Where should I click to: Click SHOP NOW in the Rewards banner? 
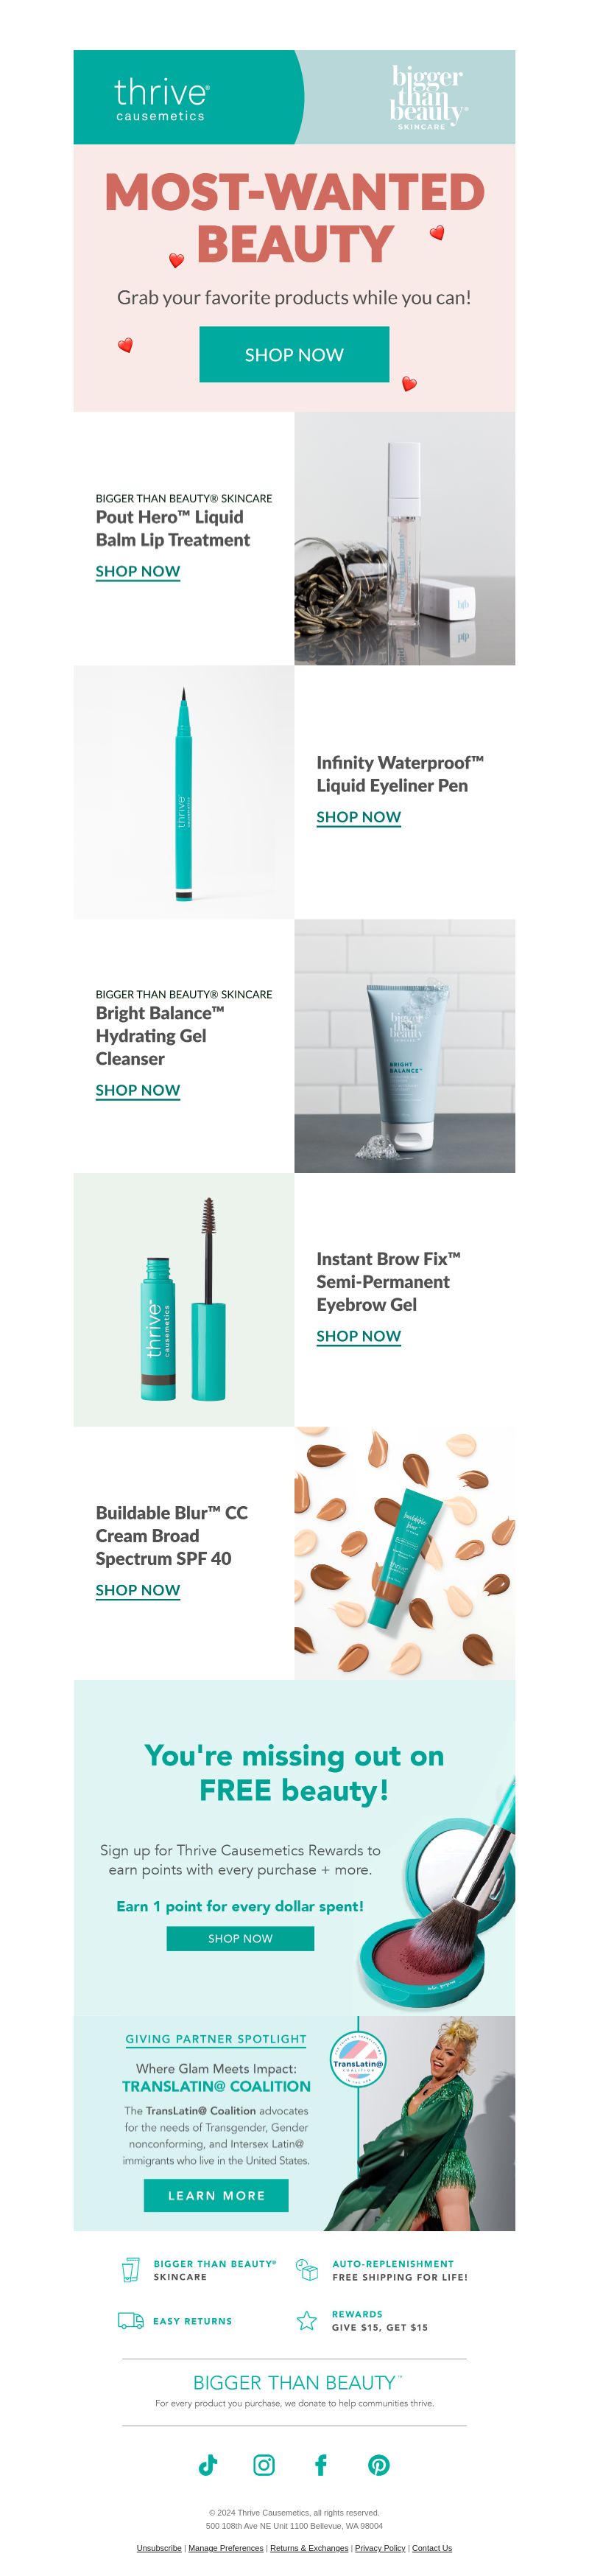coord(240,1938)
